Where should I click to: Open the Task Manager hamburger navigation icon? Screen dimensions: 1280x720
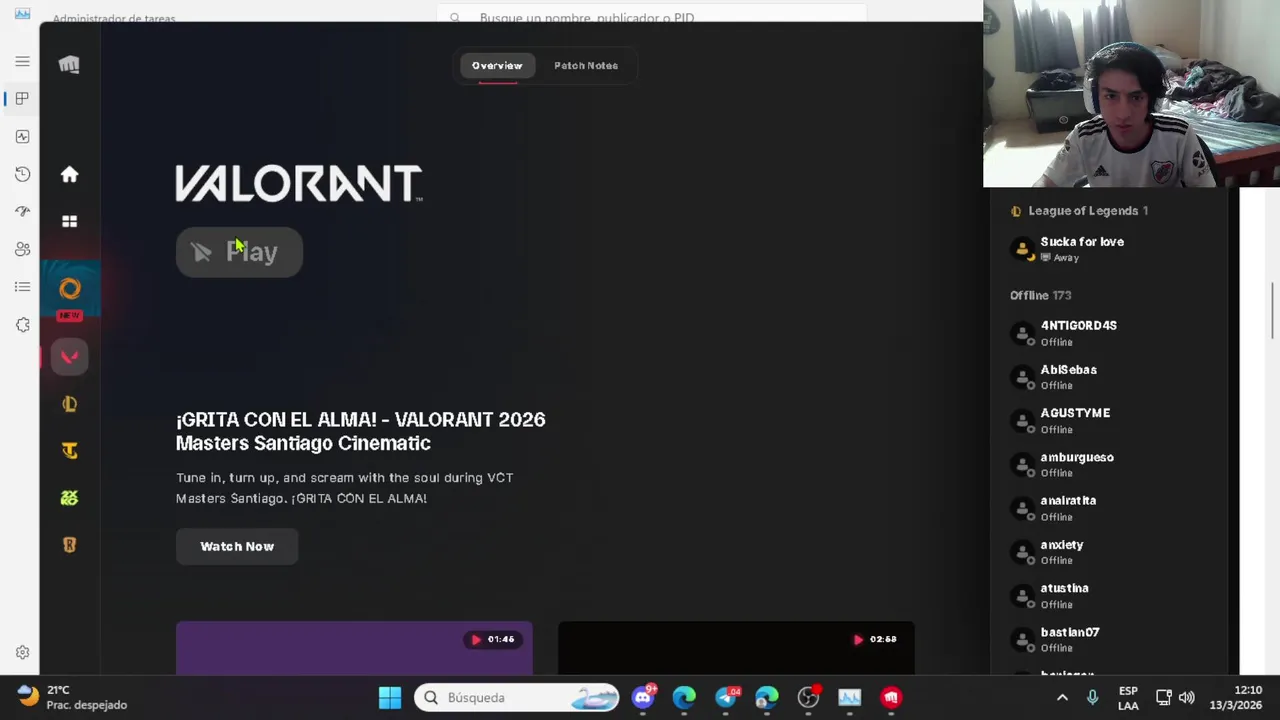click(22, 61)
